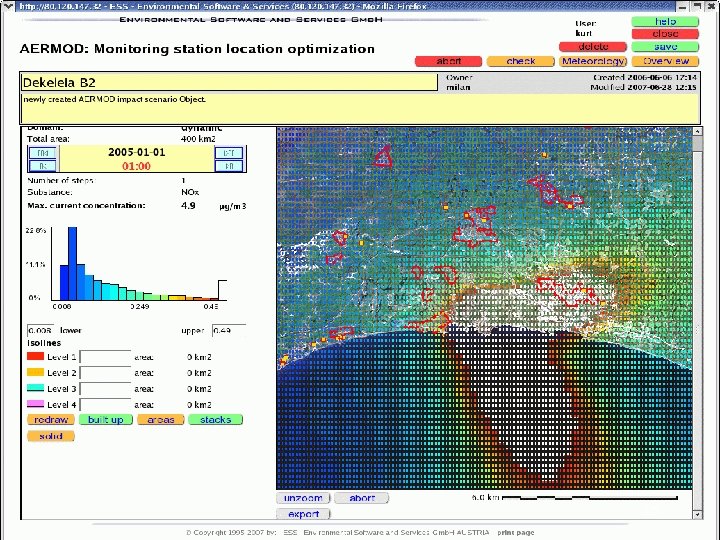Click the green help button
The height and width of the screenshot is (540, 720).
[665, 22]
